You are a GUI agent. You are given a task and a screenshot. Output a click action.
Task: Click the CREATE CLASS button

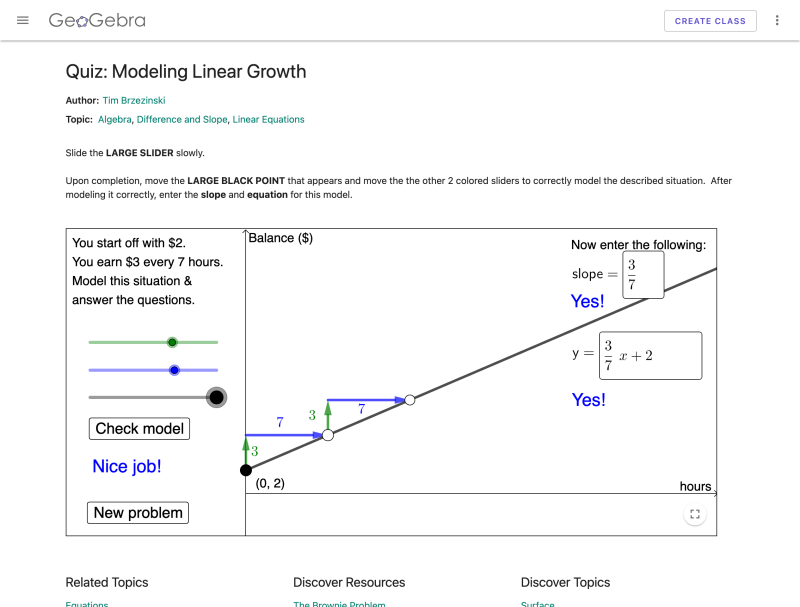coord(710,20)
